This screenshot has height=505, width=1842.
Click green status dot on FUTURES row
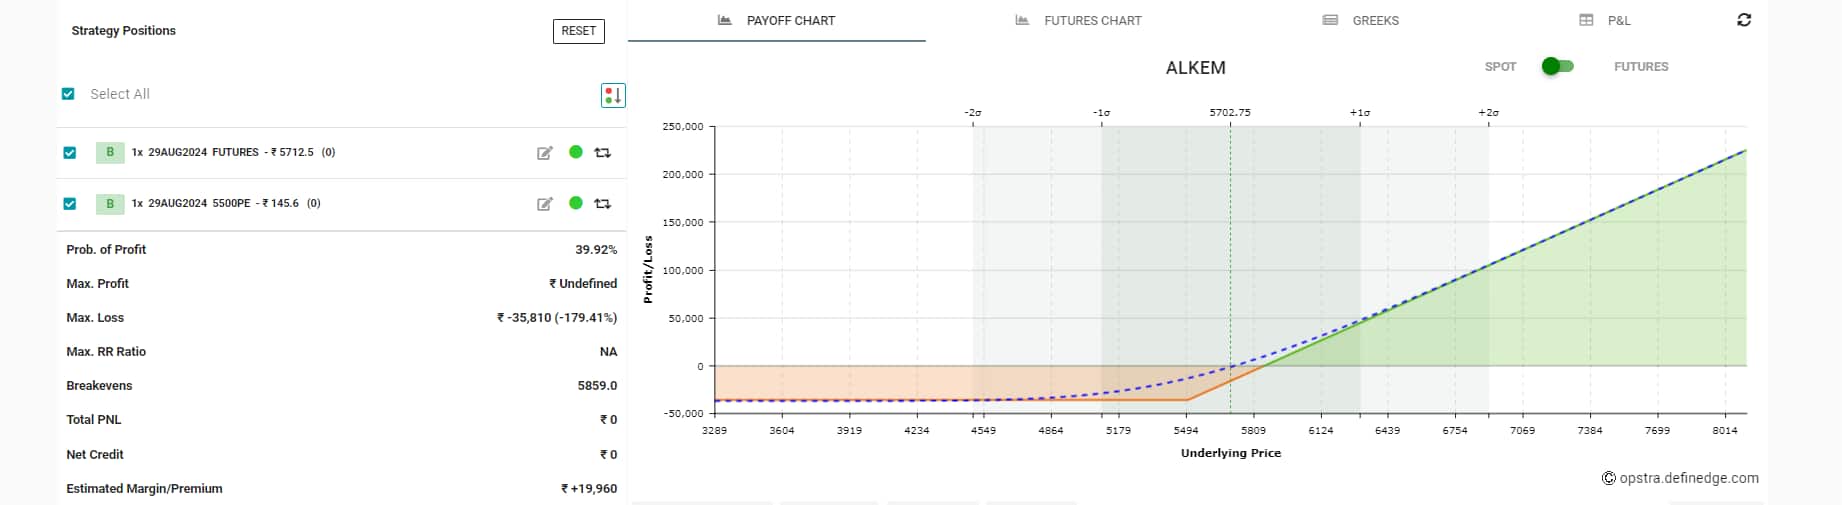point(576,152)
